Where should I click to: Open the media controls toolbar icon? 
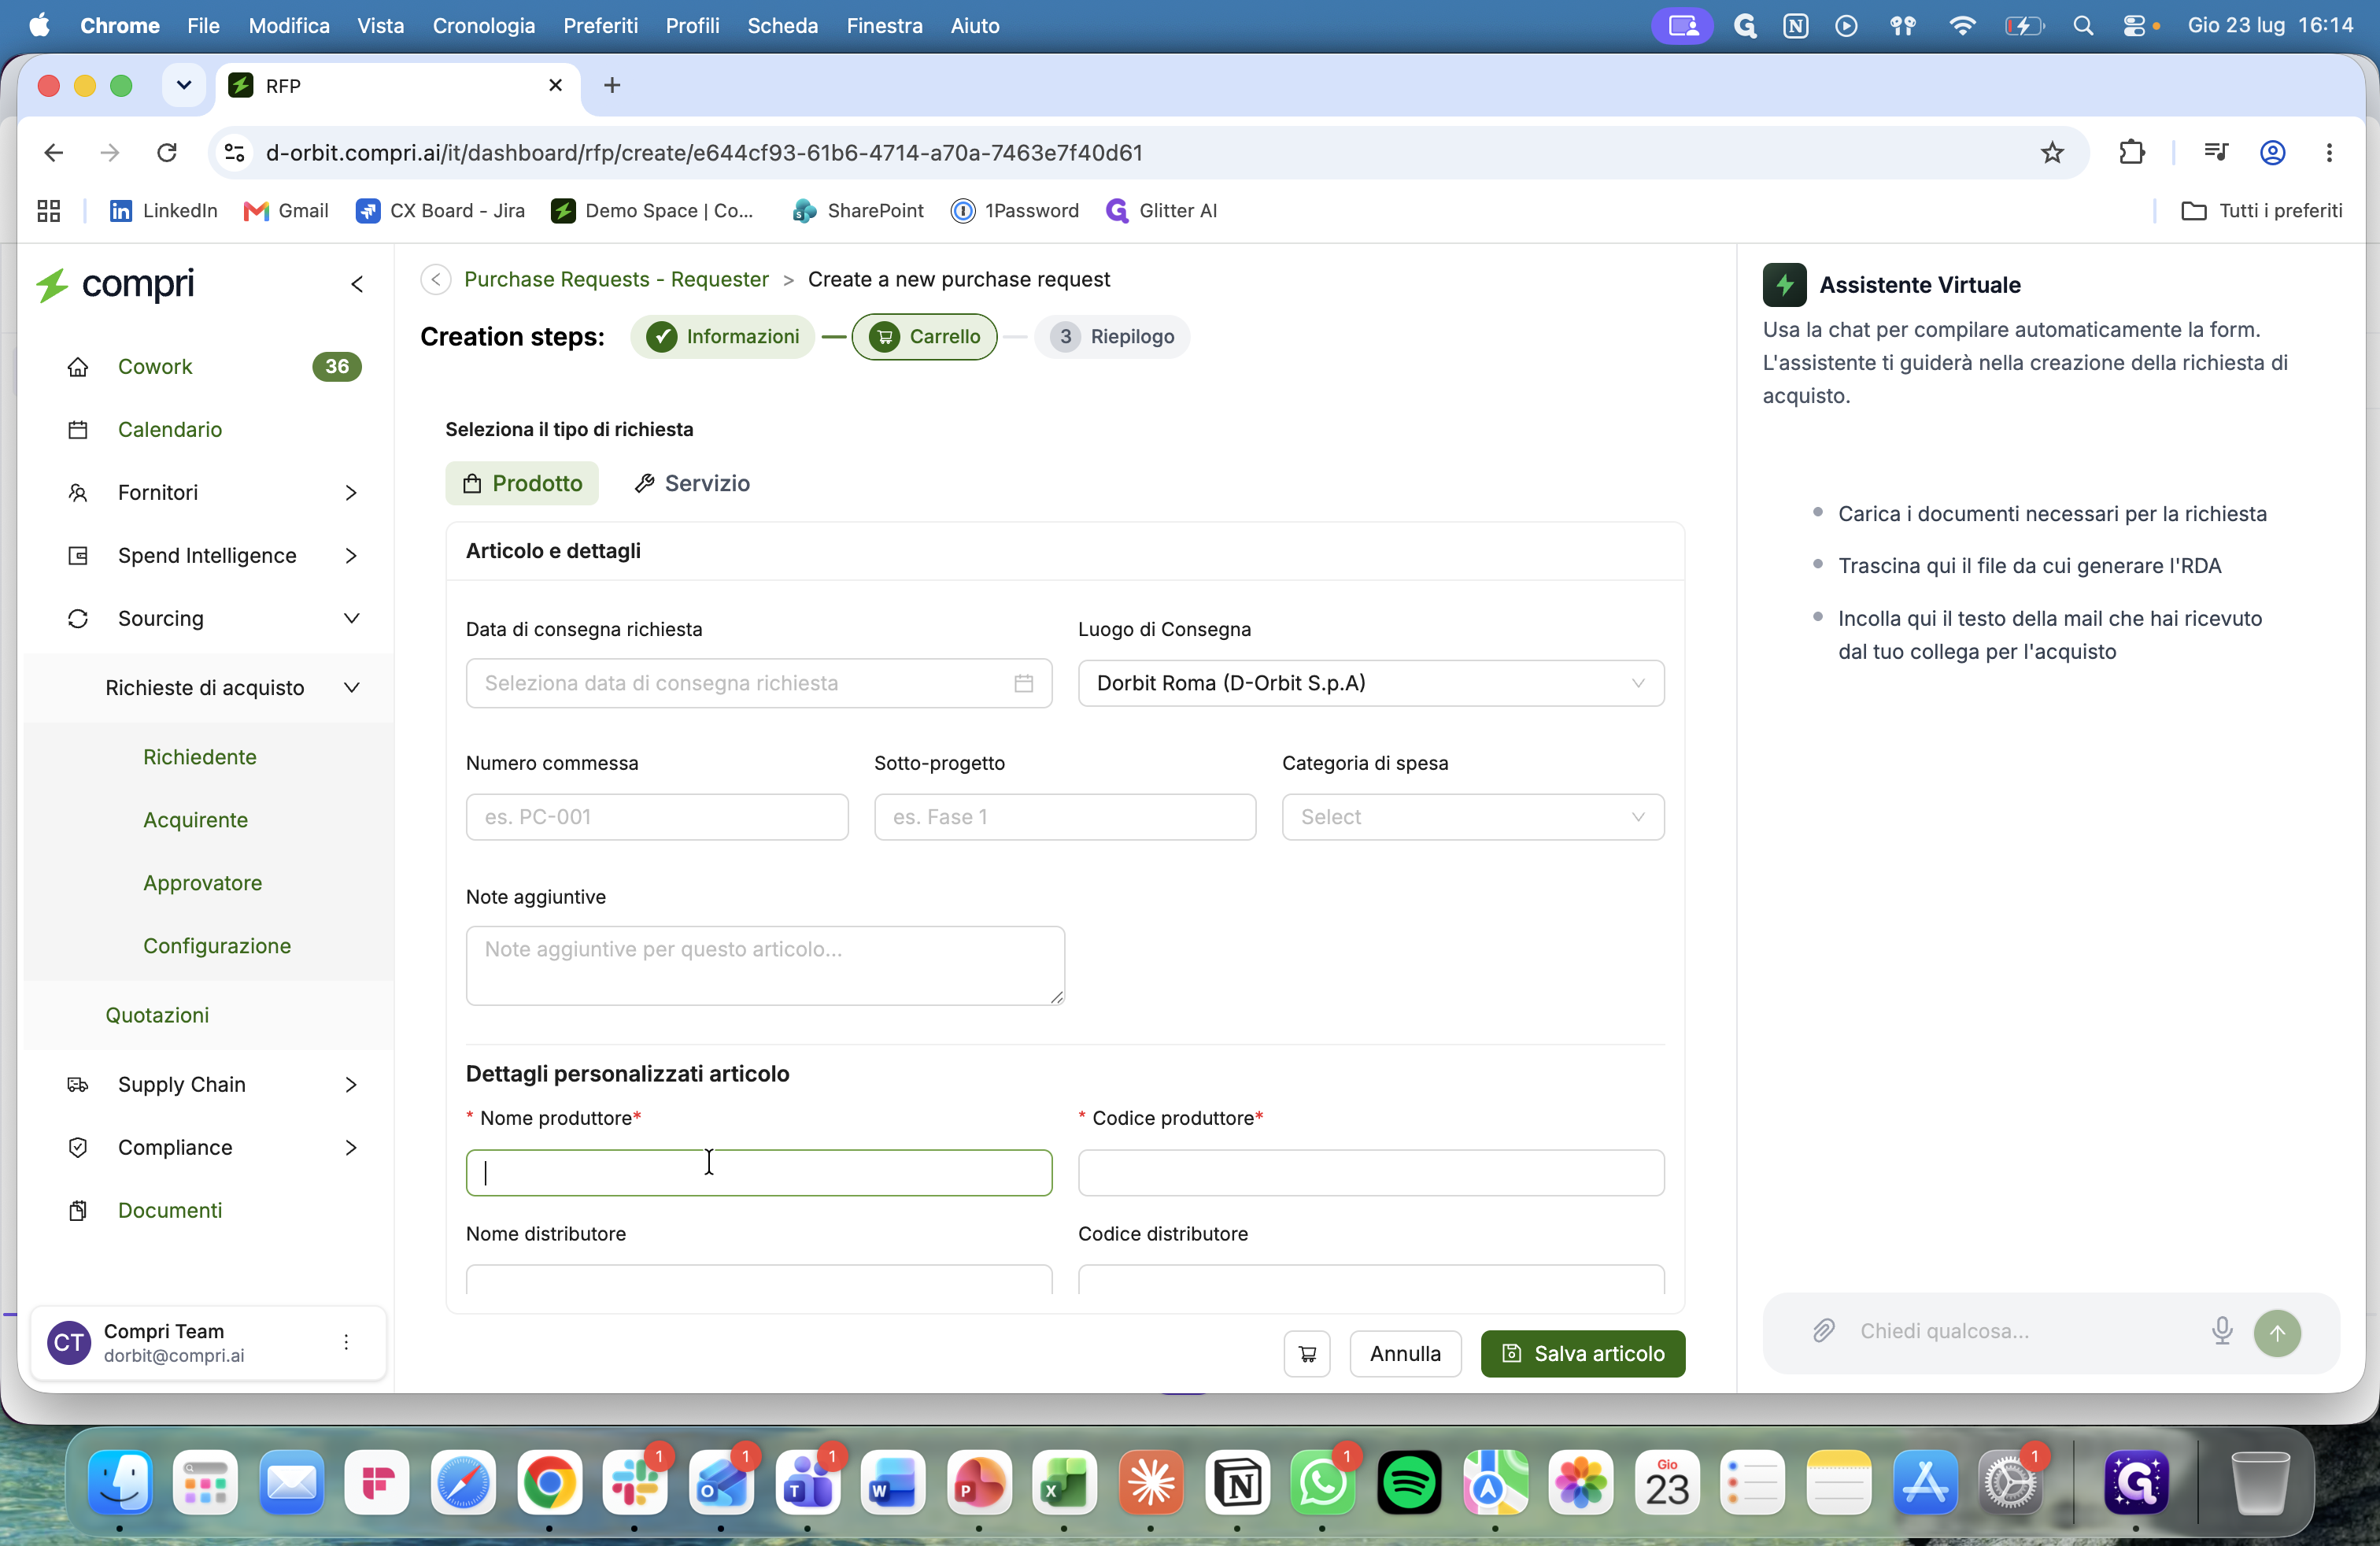2215,153
